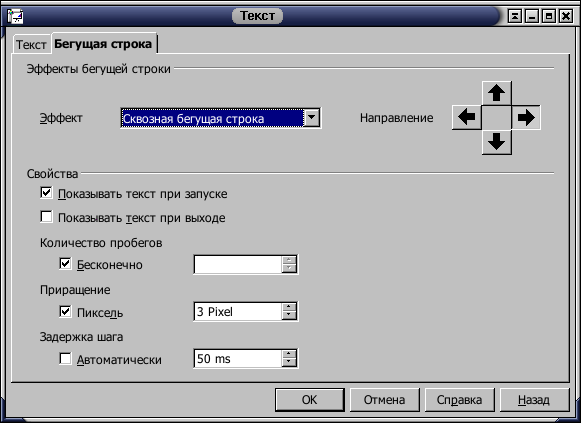Image resolution: width=581 pixels, height=423 pixels.
Task: Decrease the 50 ms delay stepper
Action: [289, 363]
